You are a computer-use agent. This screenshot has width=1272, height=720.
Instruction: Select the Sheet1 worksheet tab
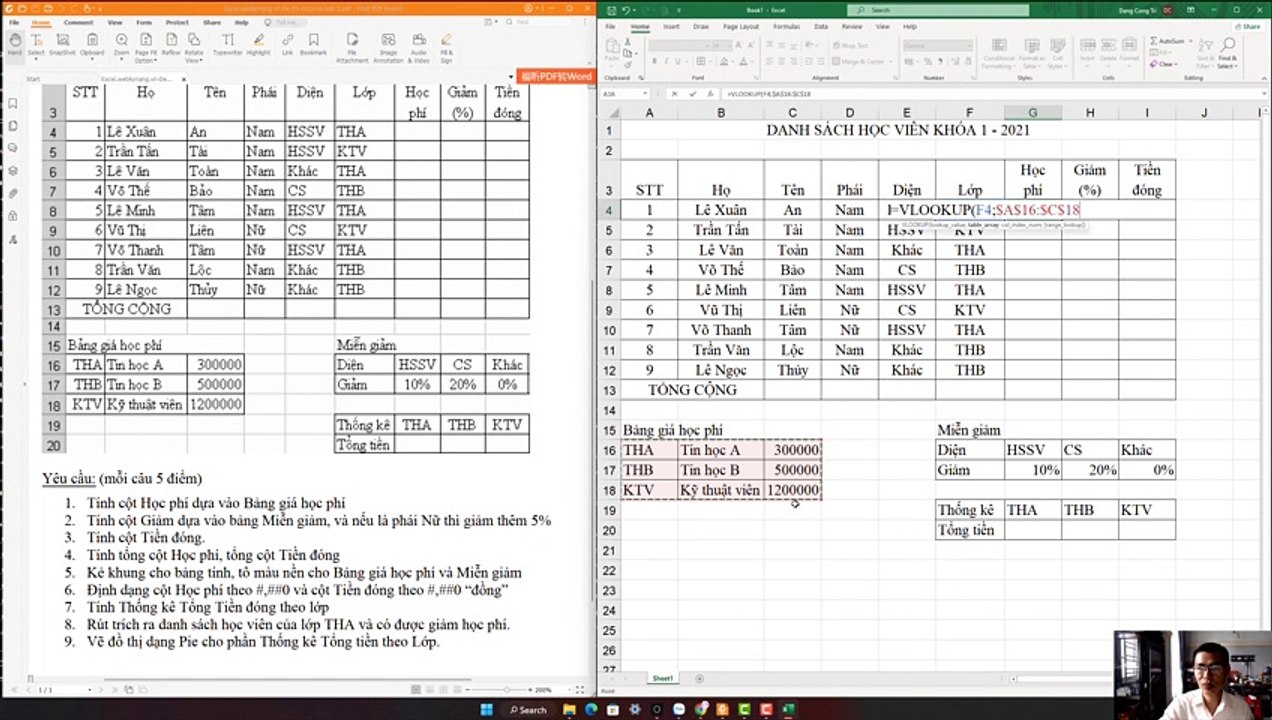(663, 678)
